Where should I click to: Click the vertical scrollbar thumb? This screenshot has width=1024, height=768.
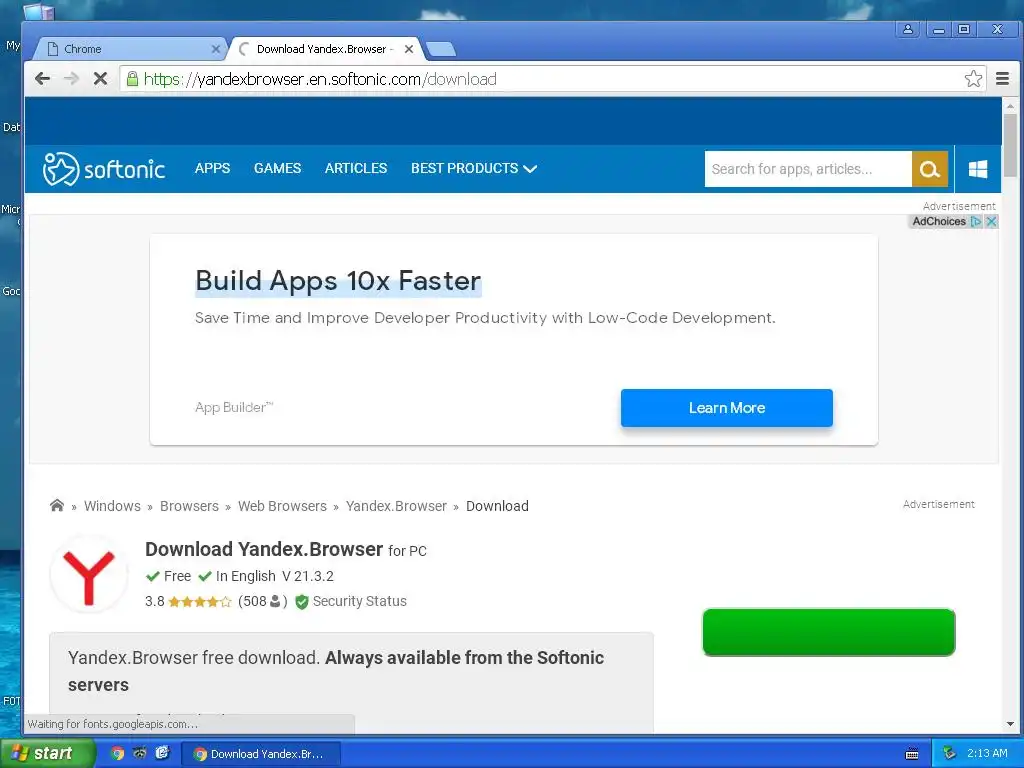coord(1010,145)
